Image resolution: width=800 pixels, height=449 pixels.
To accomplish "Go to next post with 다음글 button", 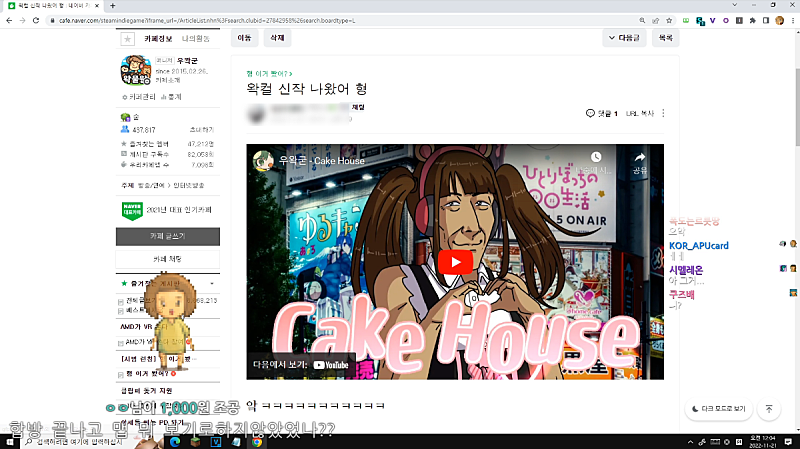I will (624, 38).
